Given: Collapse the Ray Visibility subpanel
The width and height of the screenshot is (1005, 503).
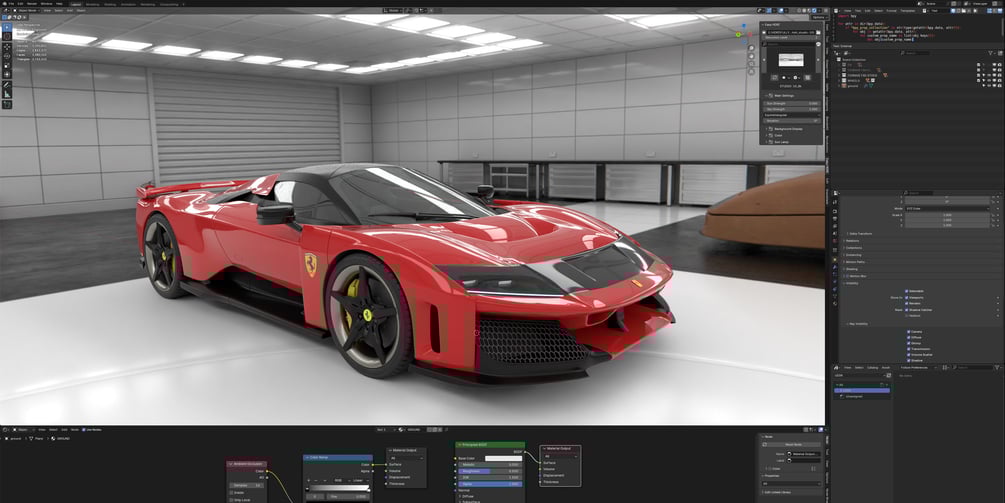Looking at the screenshot, I should [x=857, y=324].
